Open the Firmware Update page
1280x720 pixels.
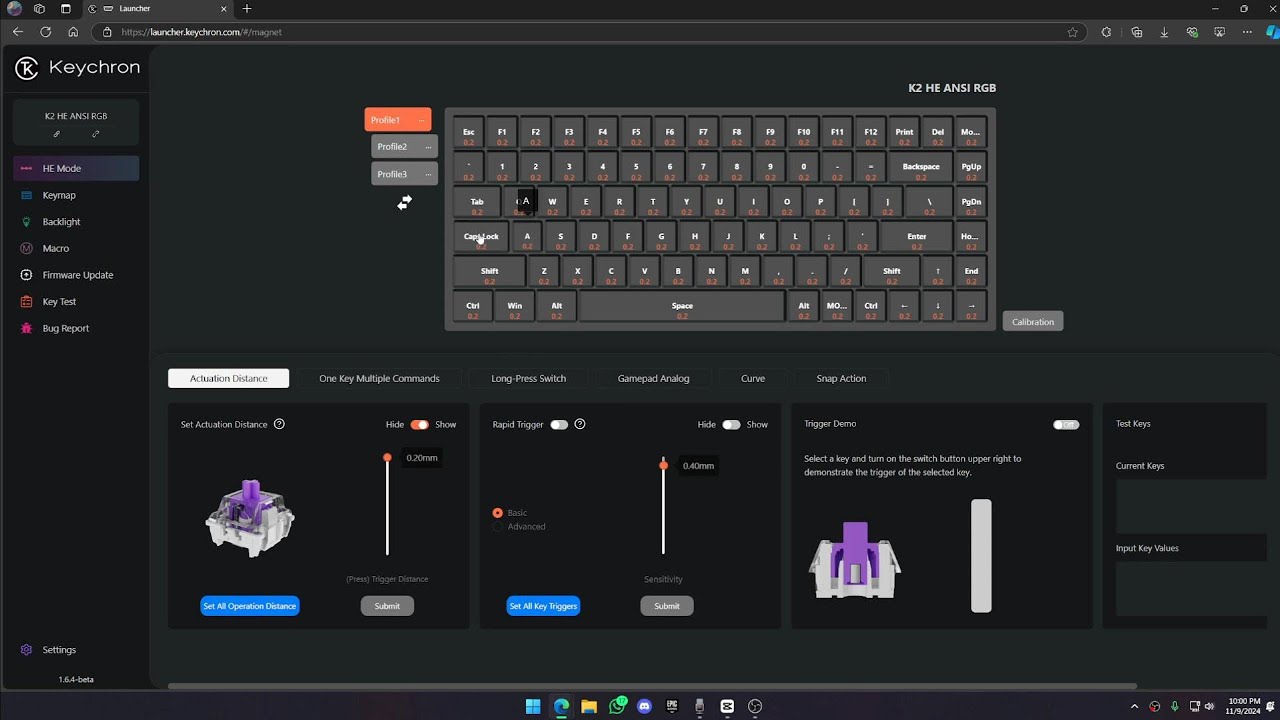pyautogui.click(x=76, y=275)
